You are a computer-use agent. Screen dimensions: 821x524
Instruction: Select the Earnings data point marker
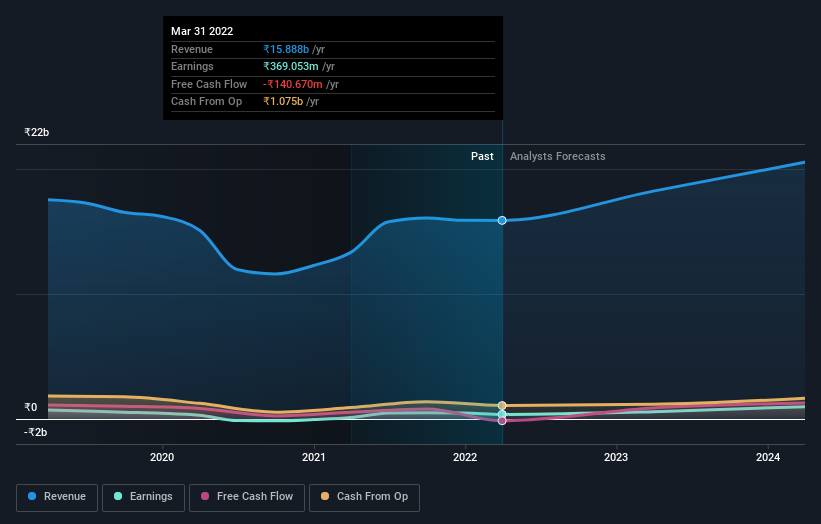(502, 414)
